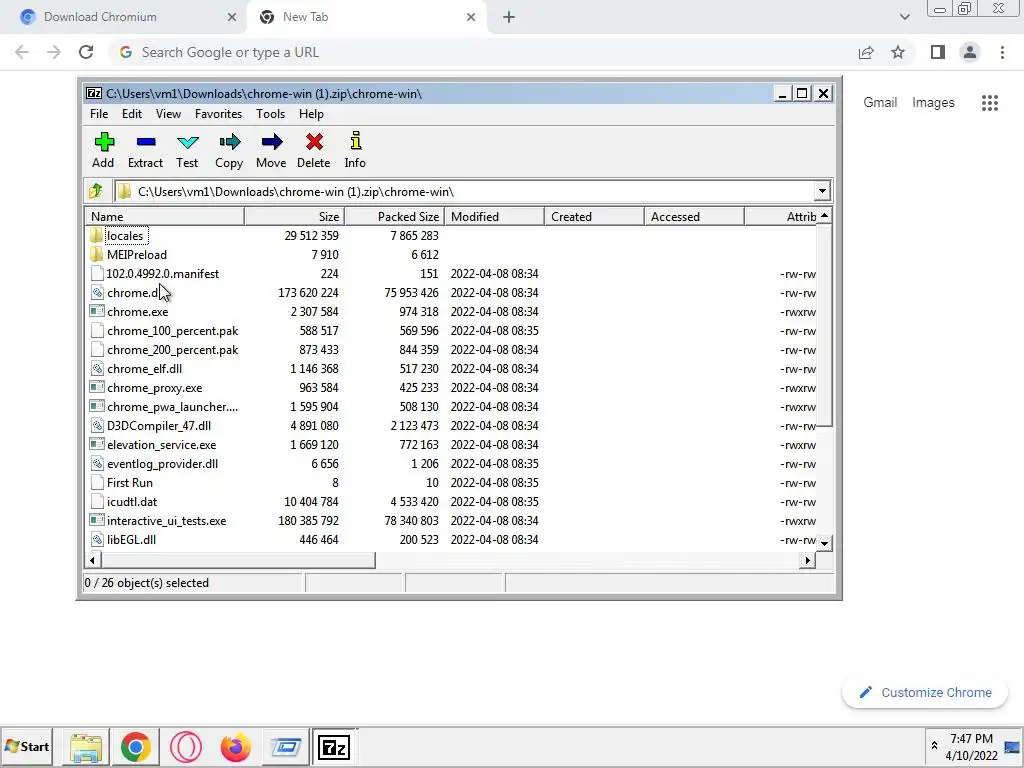Sort by the Packed Size column header
1024x768 pixels.
(x=394, y=217)
